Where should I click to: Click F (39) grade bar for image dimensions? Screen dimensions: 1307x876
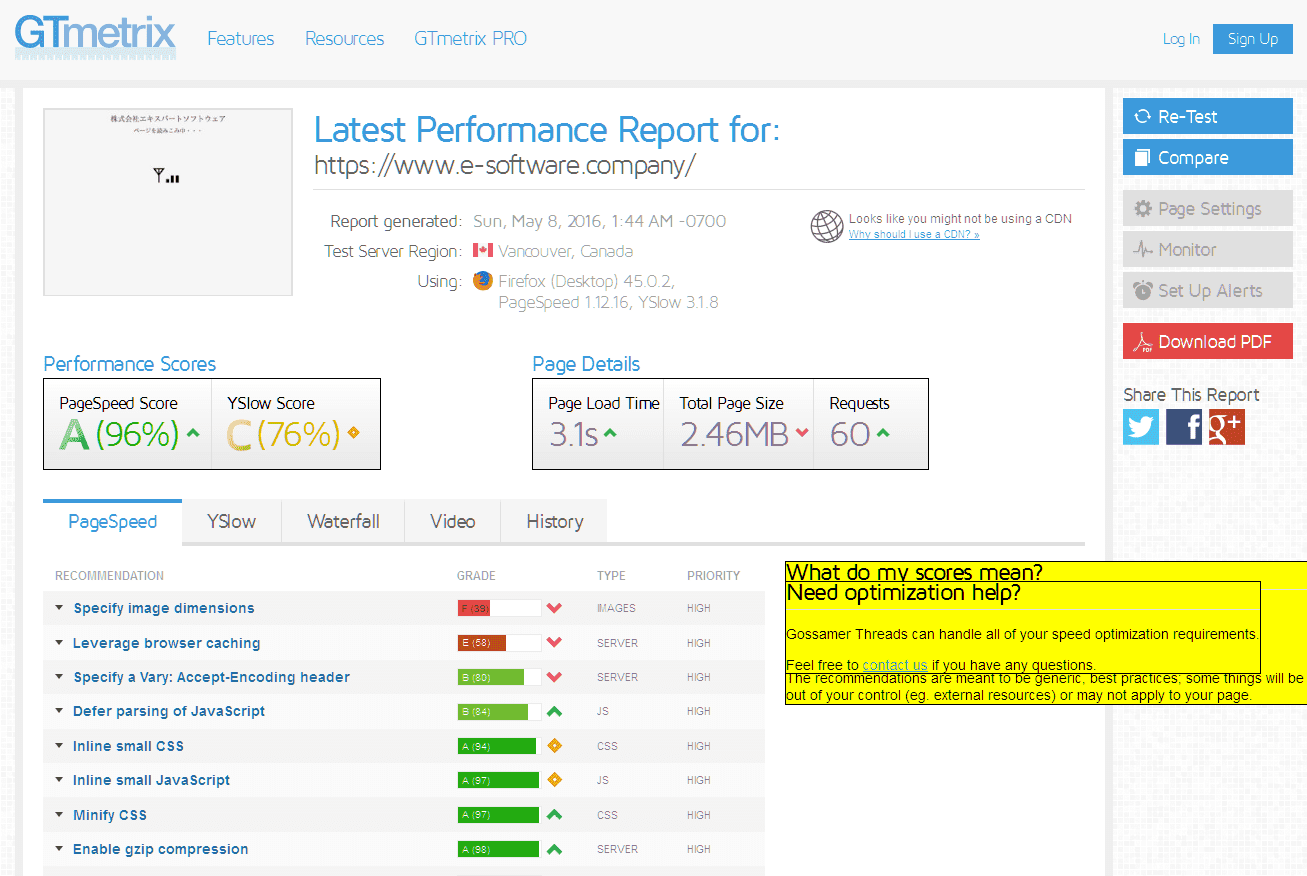coord(499,608)
